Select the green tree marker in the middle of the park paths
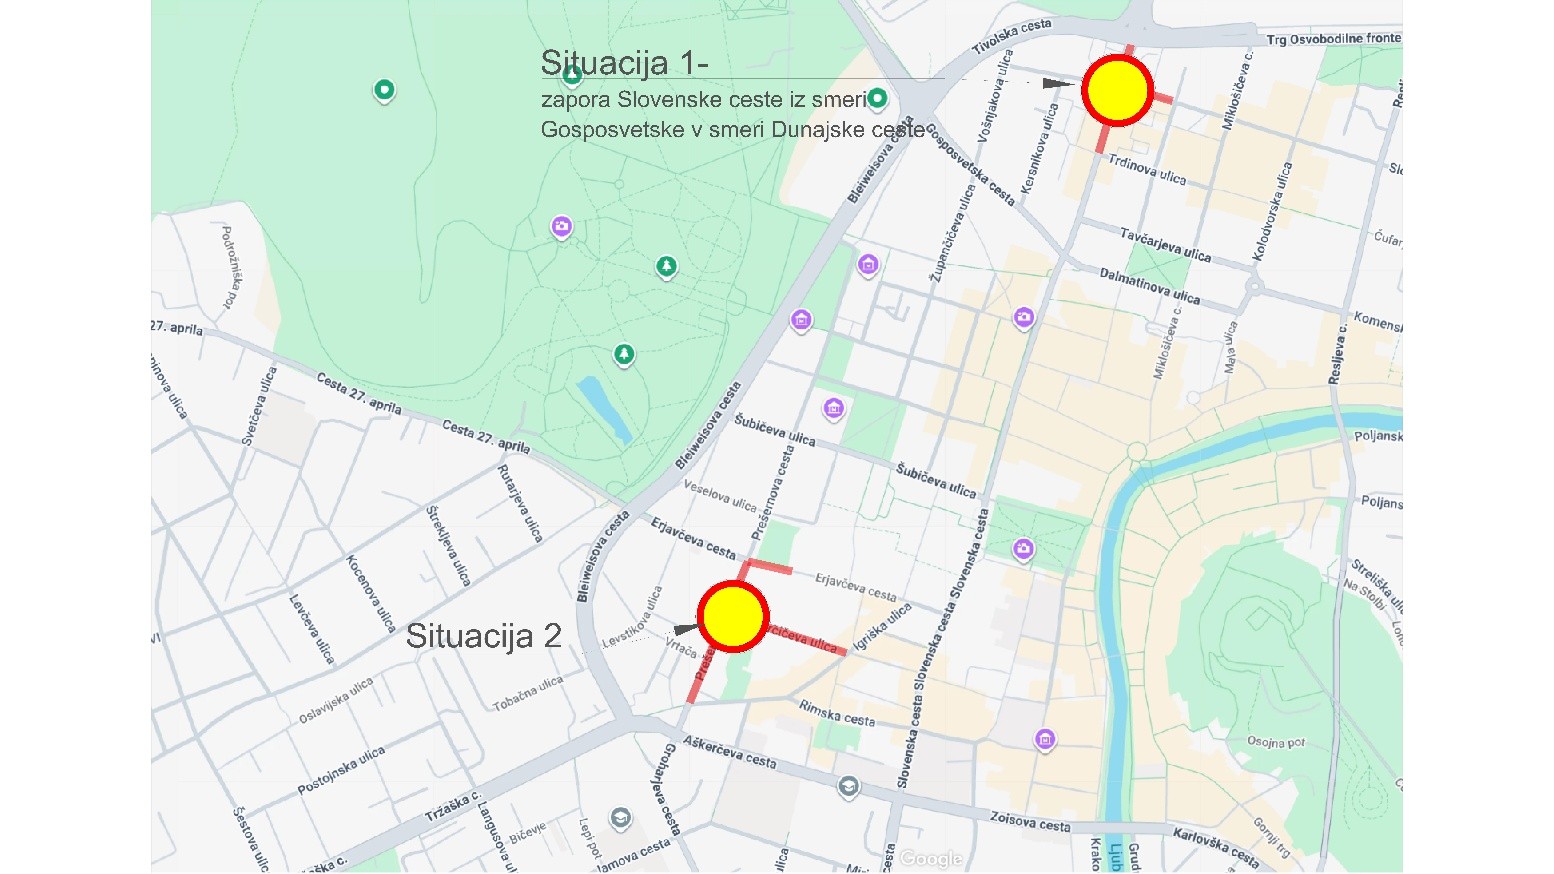This screenshot has height=874, width=1554. tap(666, 267)
